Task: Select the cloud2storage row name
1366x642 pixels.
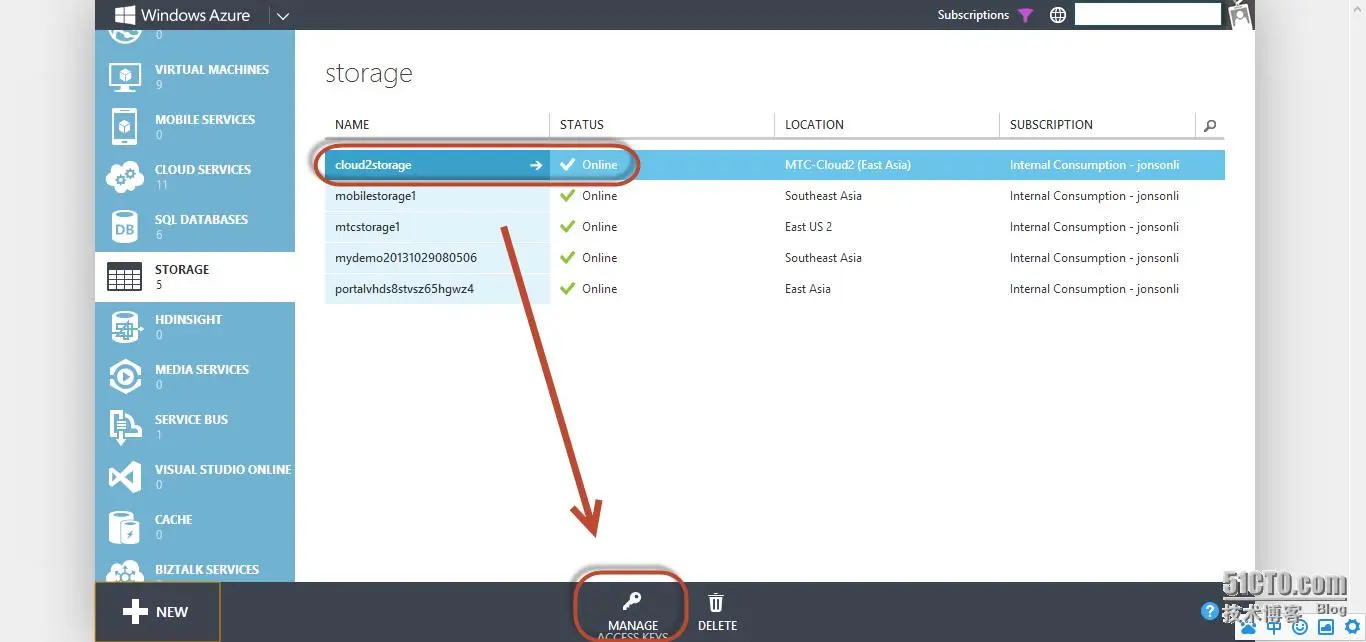Action: click(373, 165)
